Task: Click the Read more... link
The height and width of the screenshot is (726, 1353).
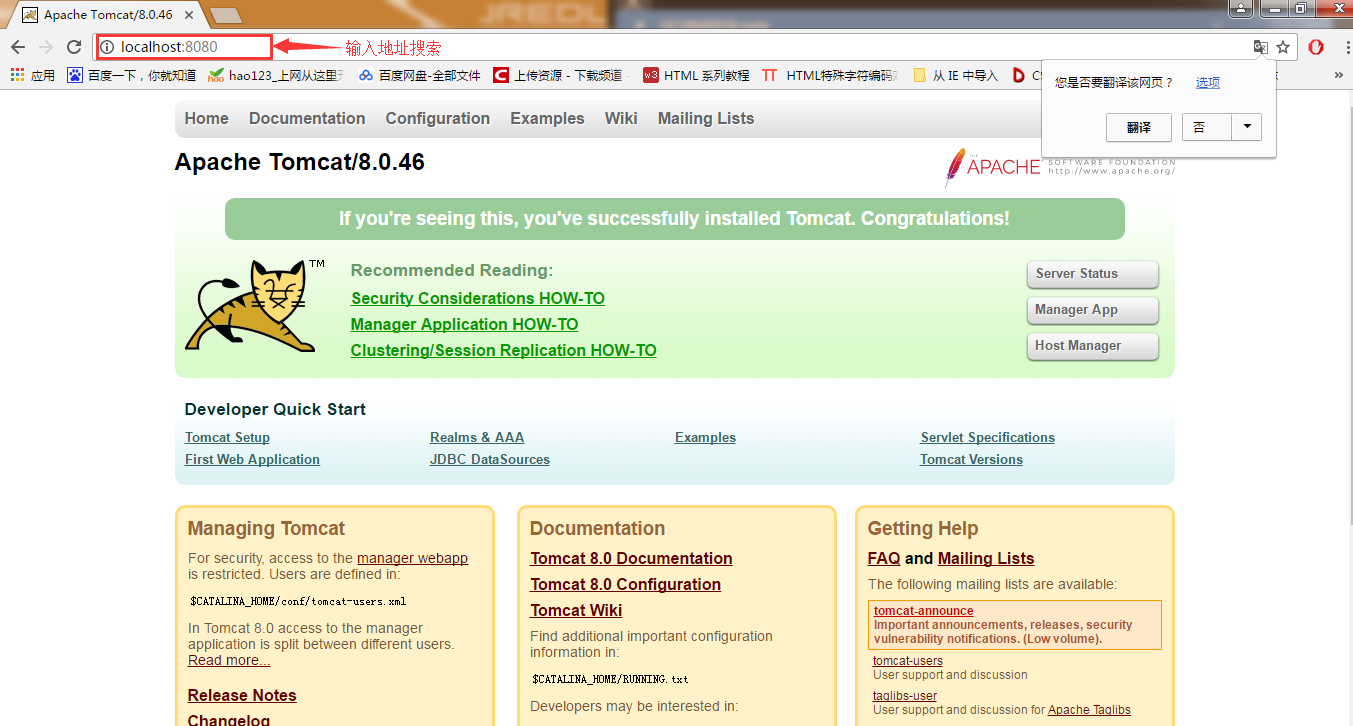Action: coord(229,660)
